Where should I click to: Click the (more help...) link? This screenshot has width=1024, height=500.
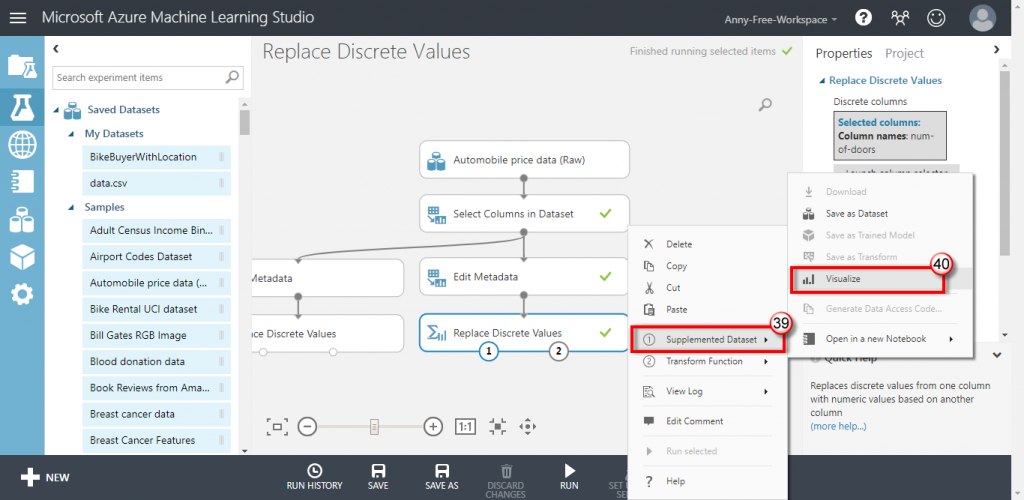click(x=839, y=426)
